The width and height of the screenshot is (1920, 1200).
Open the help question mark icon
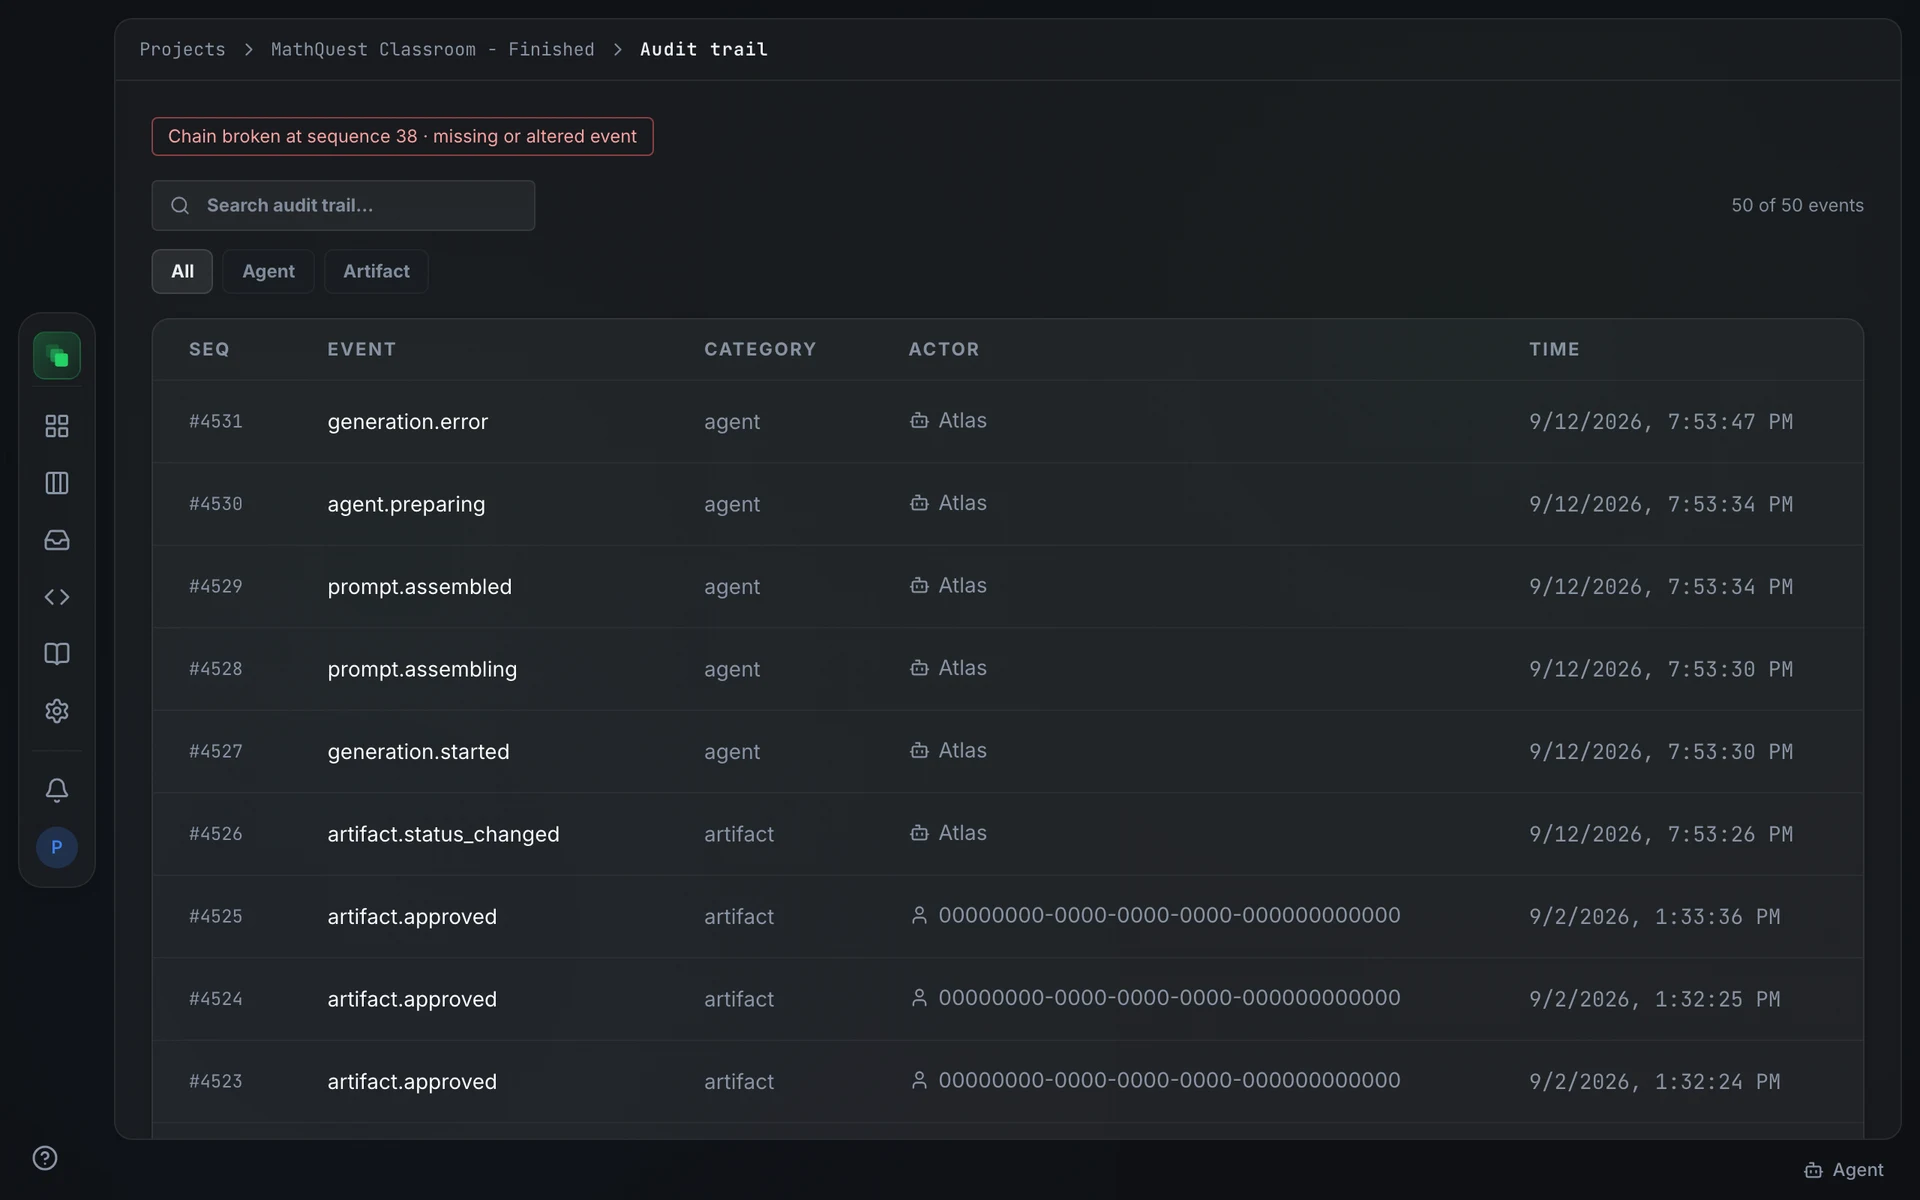[45, 1158]
